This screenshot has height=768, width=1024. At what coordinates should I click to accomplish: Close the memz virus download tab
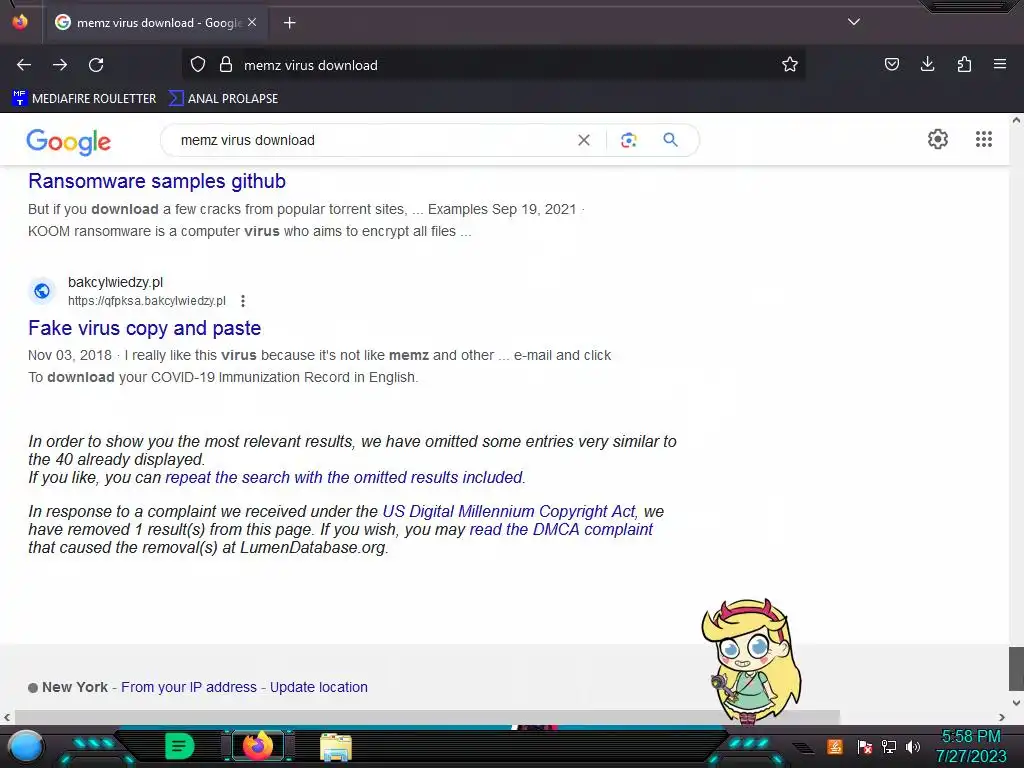pyautogui.click(x=252, y=23)
